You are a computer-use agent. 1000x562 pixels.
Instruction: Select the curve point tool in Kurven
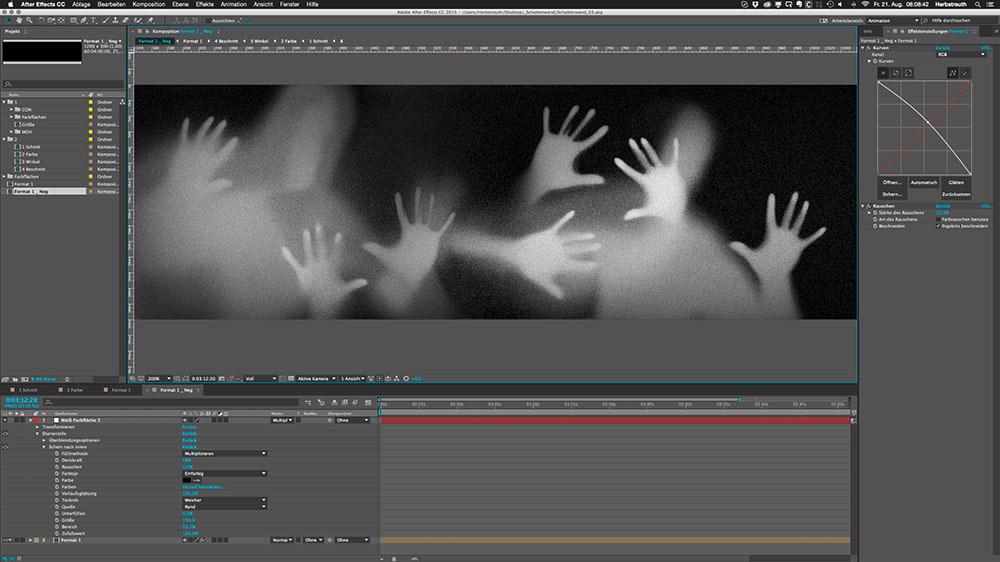pyautogui.click(x=953, y=73)
